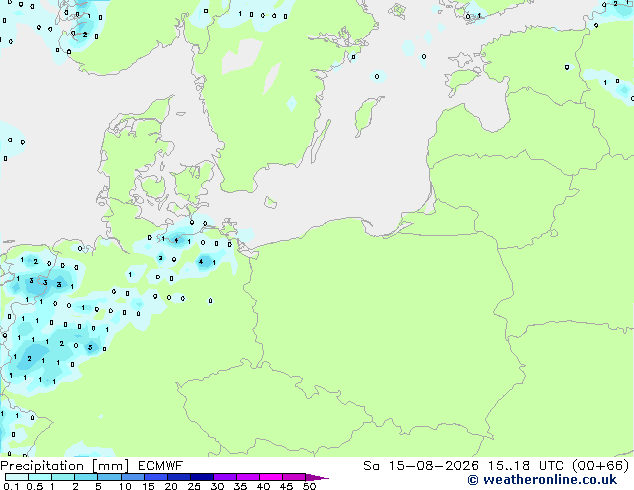Click the legend value '40'
Image resolution: width=634 pixels, height=490 pixels.
263,486
